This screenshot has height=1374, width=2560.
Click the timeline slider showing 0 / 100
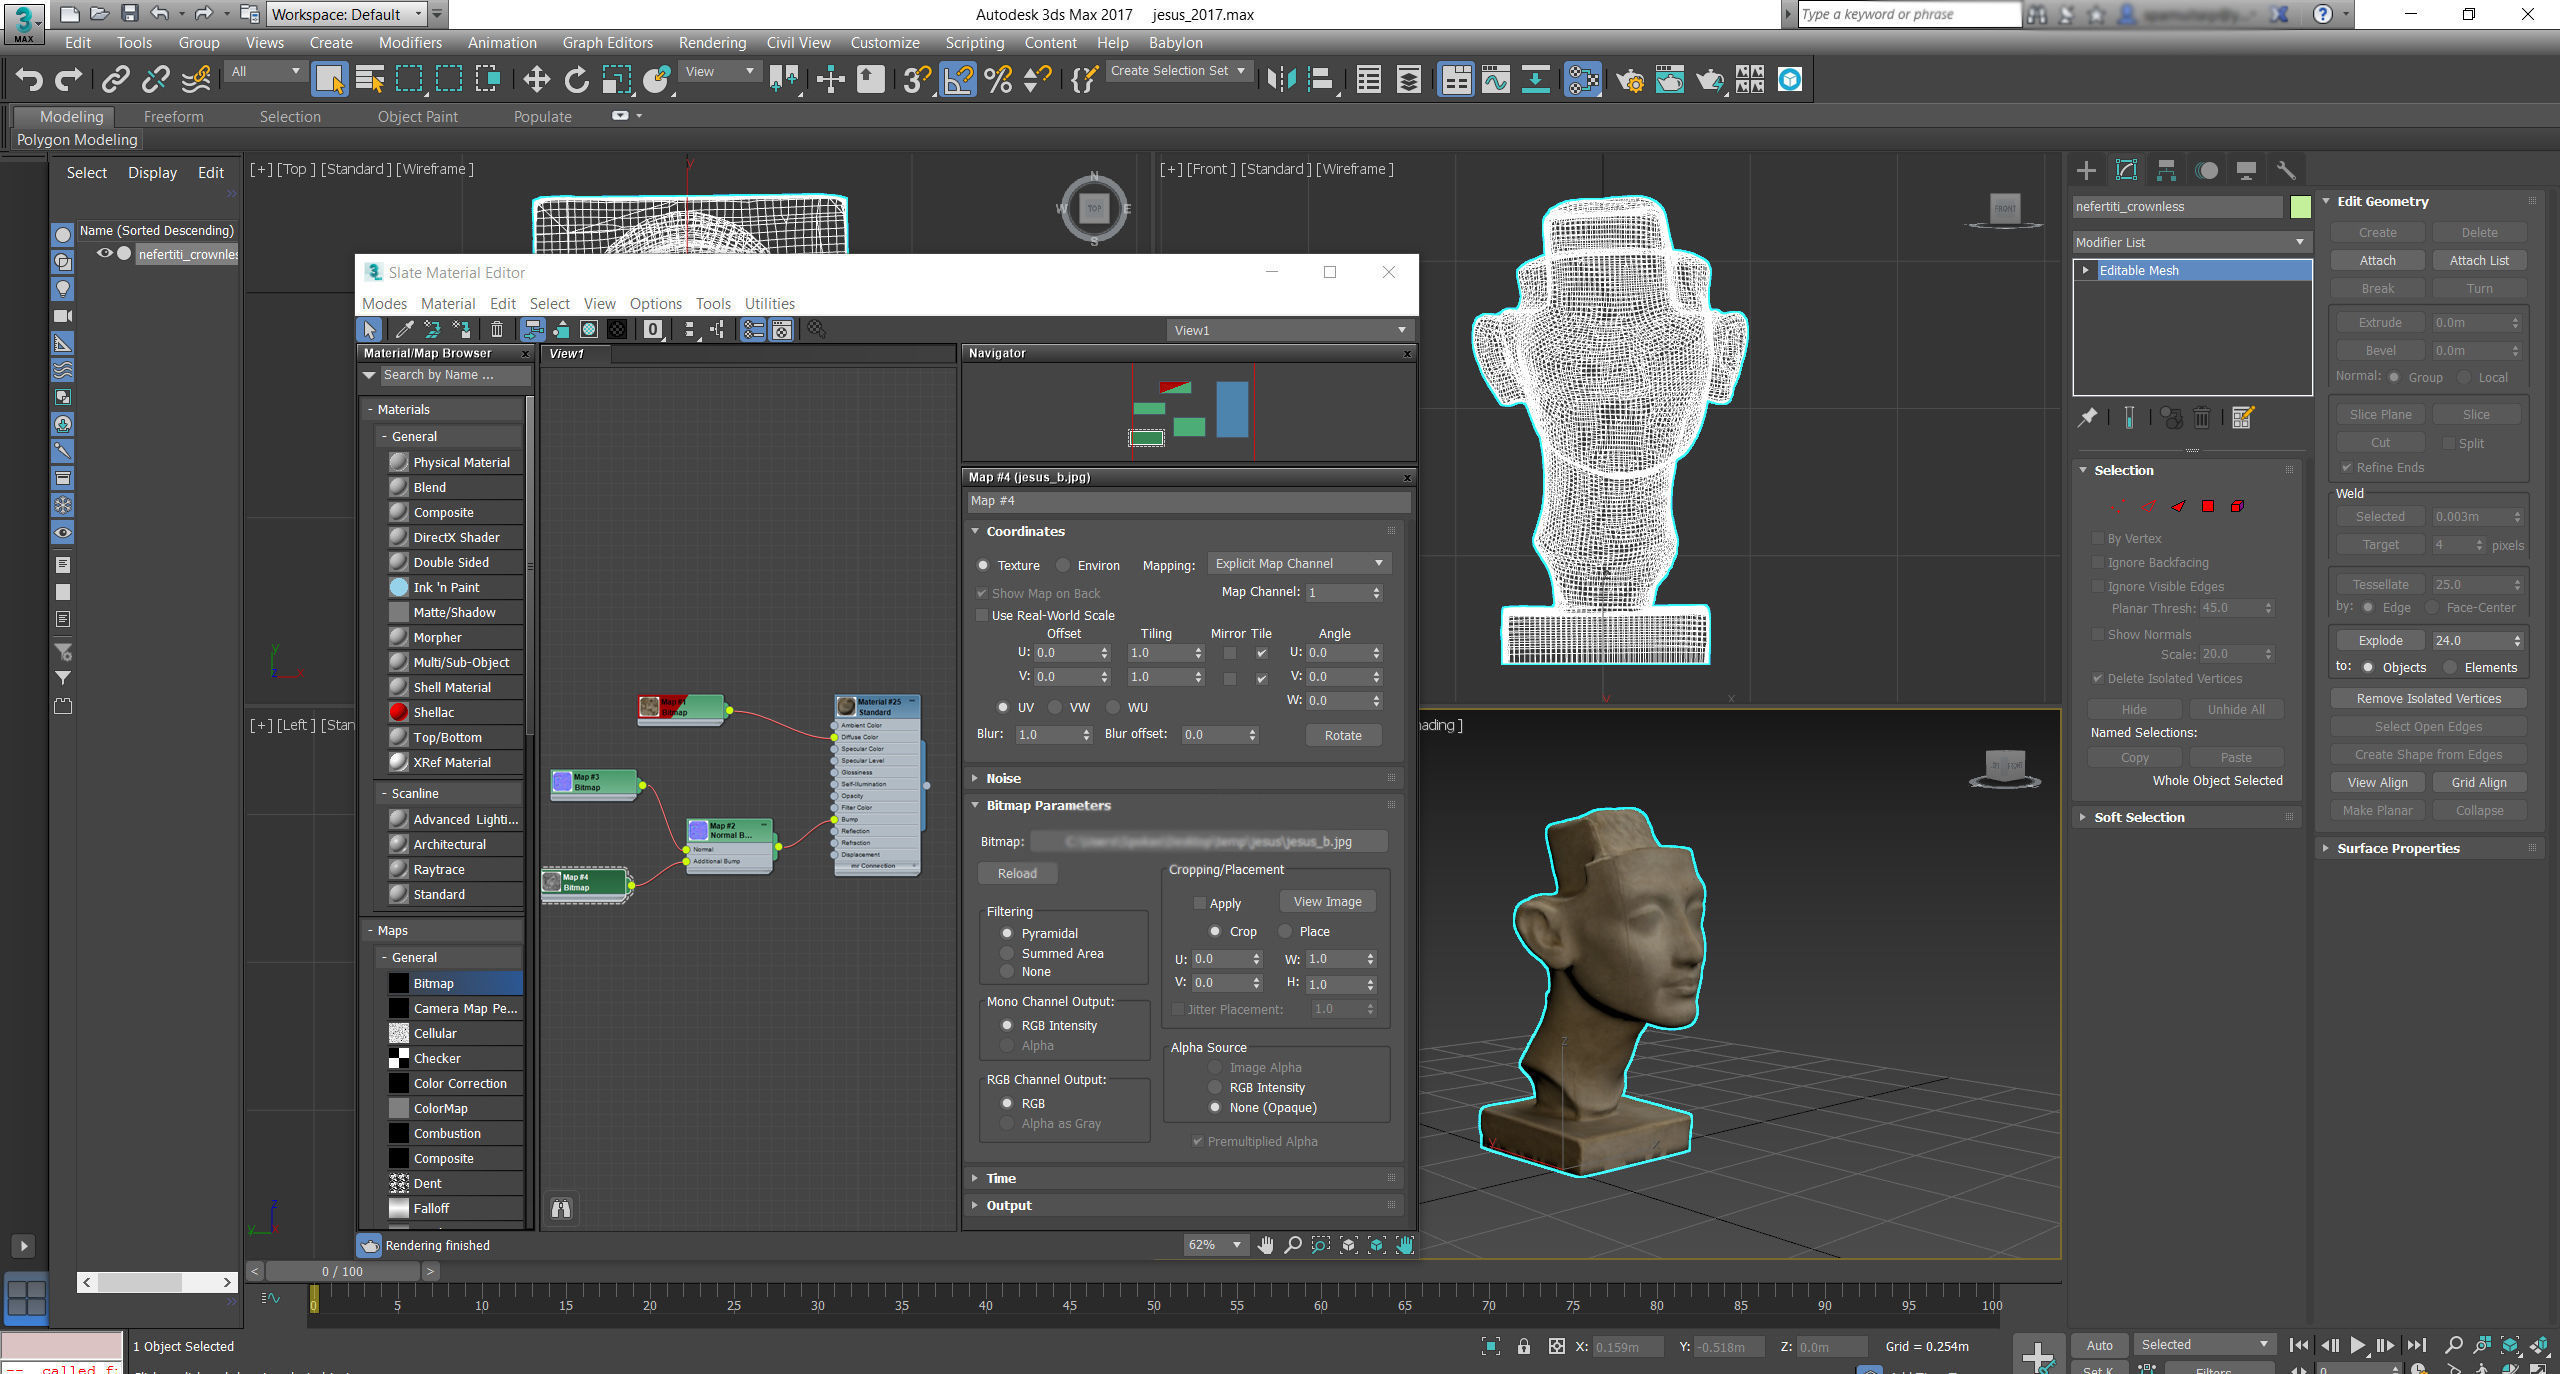click(342, 1271)
